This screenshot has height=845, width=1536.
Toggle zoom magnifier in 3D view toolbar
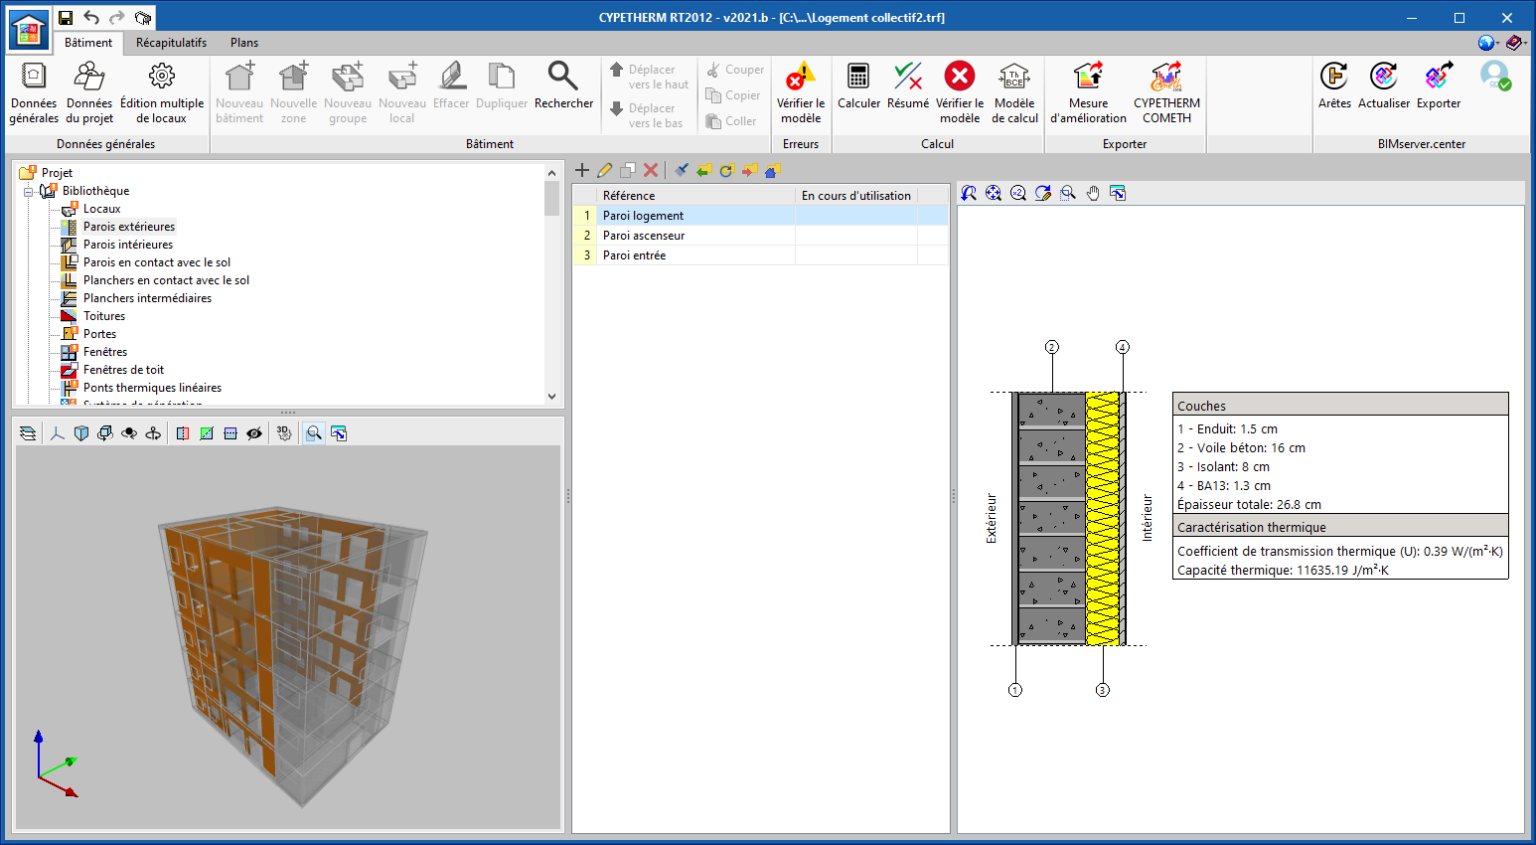point(314,433)
